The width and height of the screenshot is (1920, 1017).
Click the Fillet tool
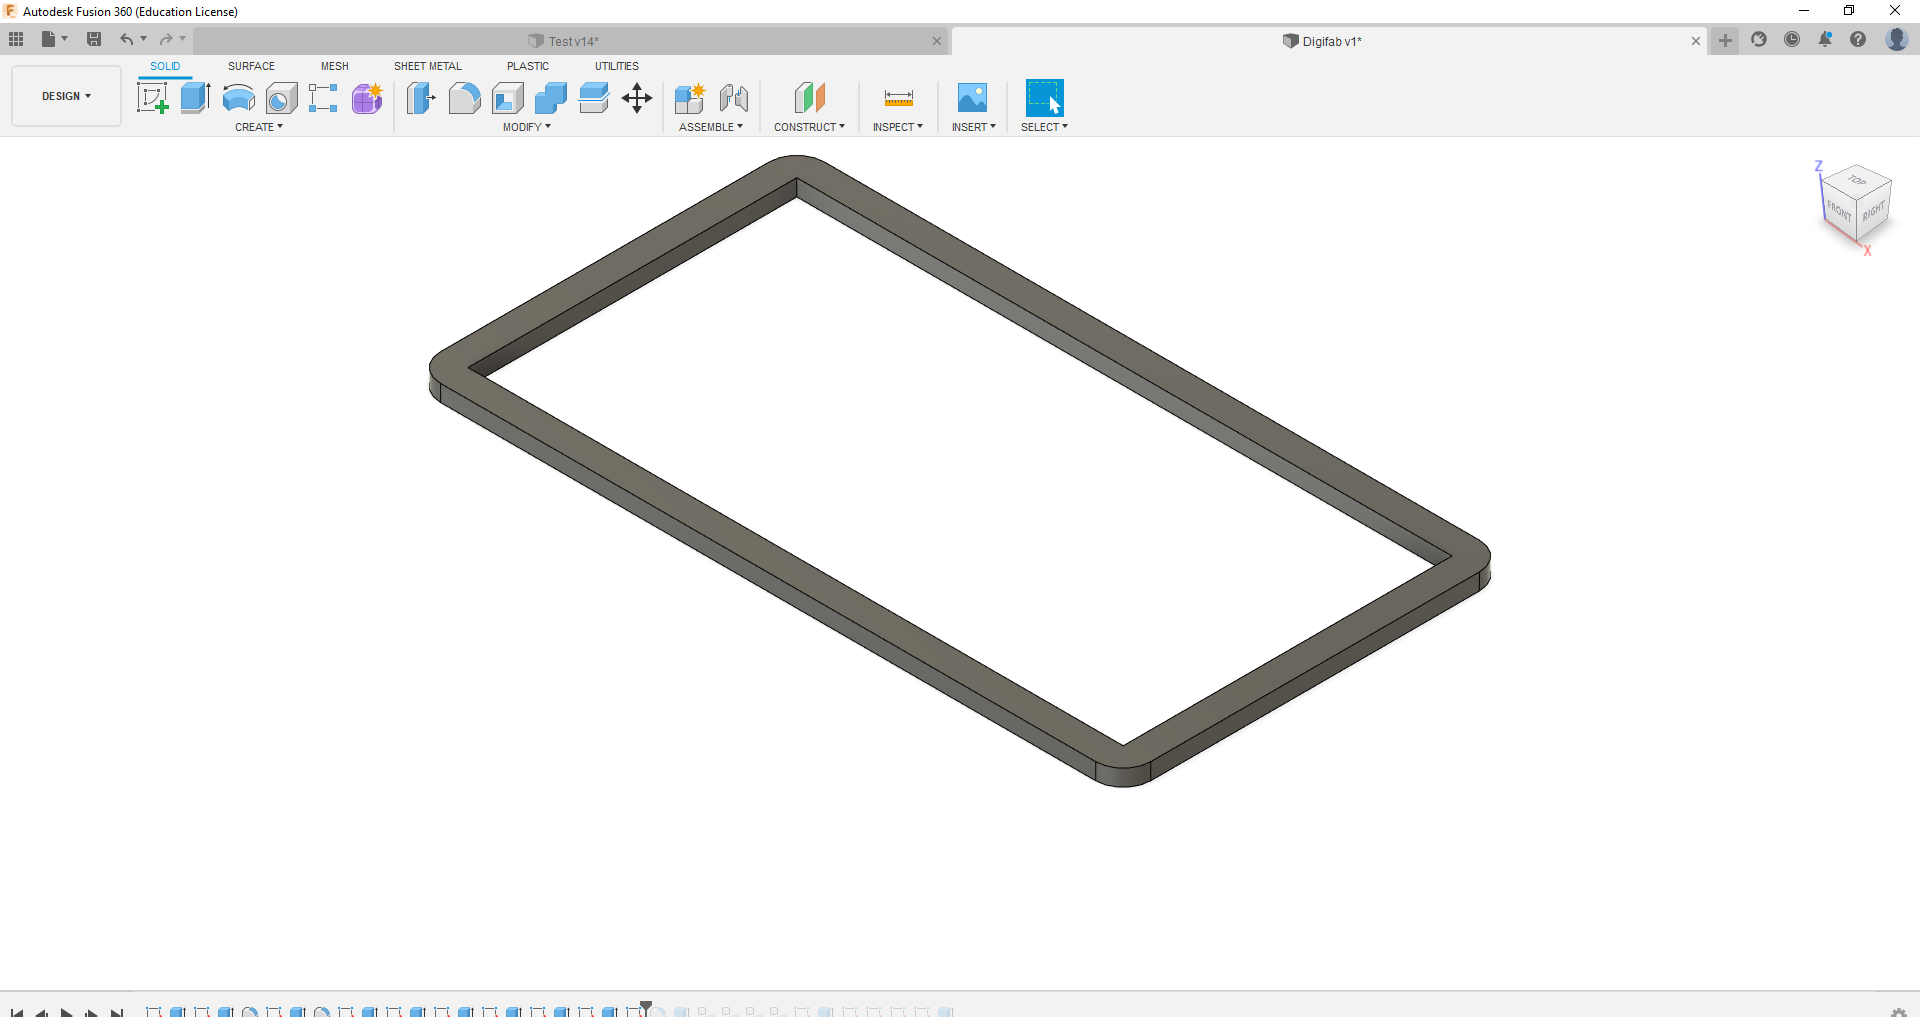[464, 98]
